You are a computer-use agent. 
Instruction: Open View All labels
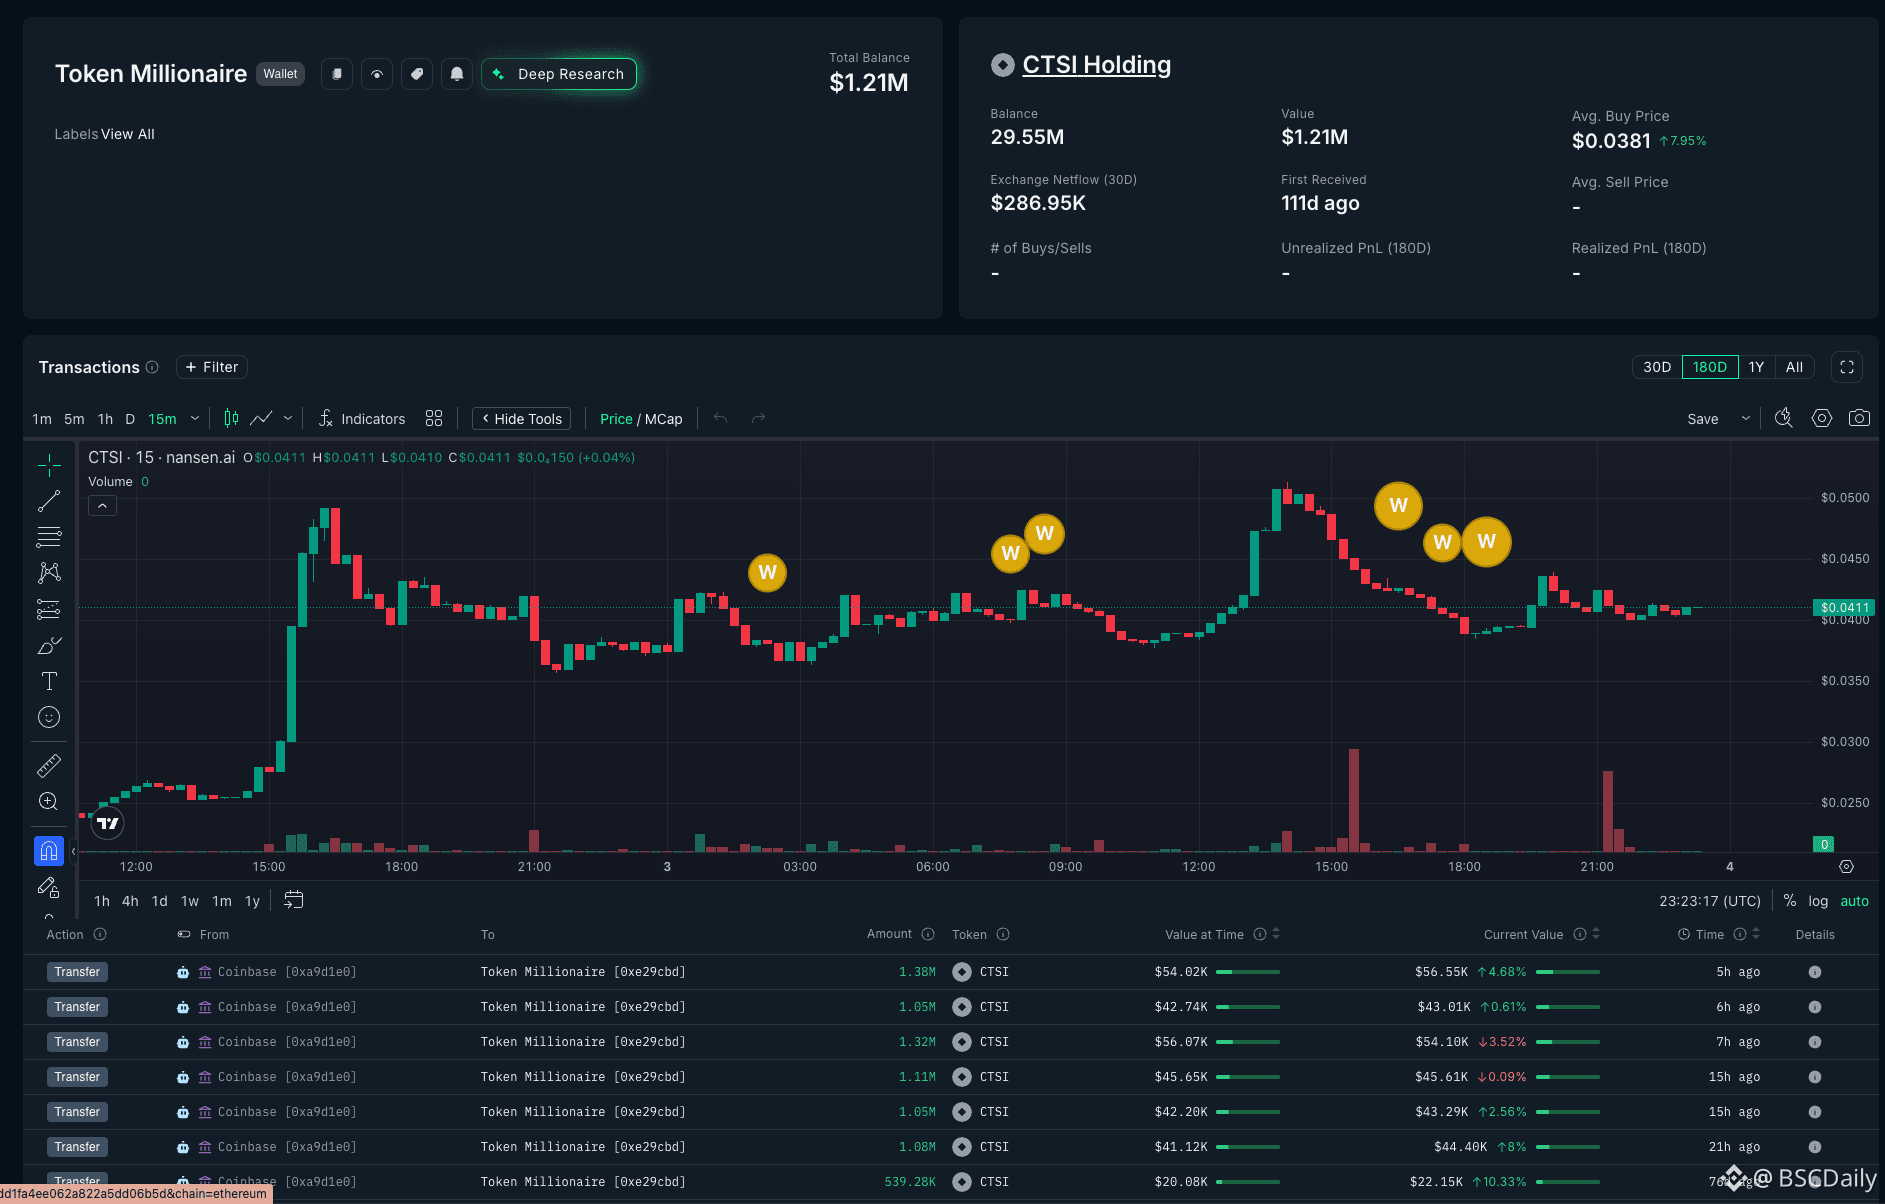pos(128,134)
